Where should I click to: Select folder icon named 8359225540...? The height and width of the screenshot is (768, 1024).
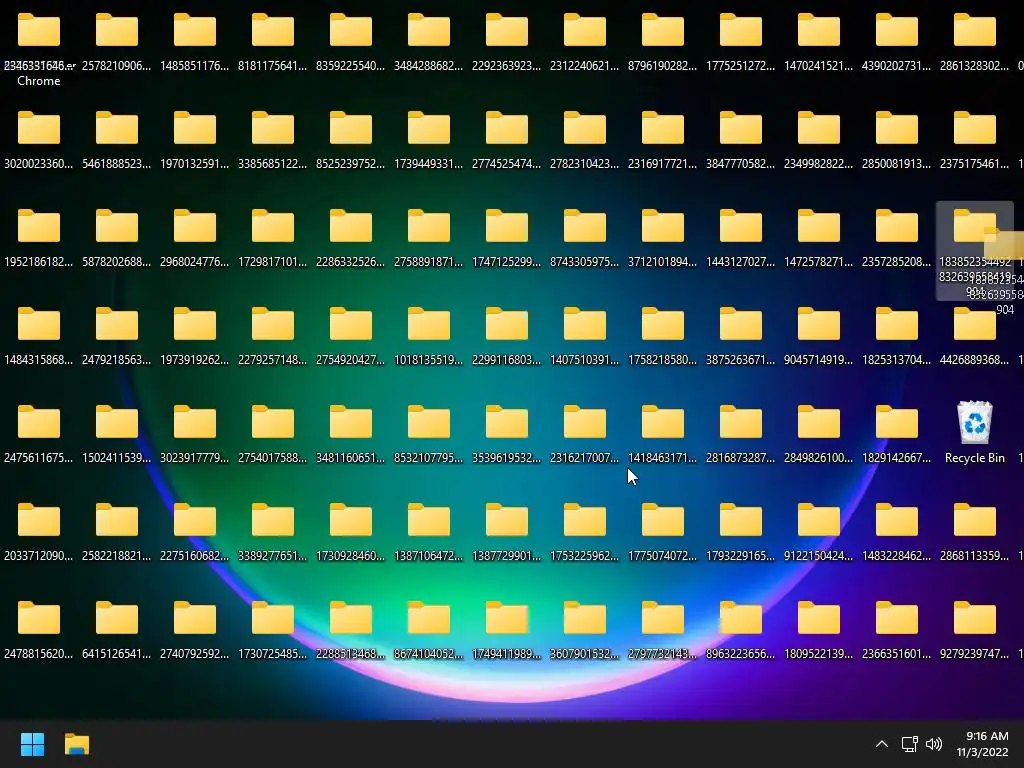[x=351, y=31]
